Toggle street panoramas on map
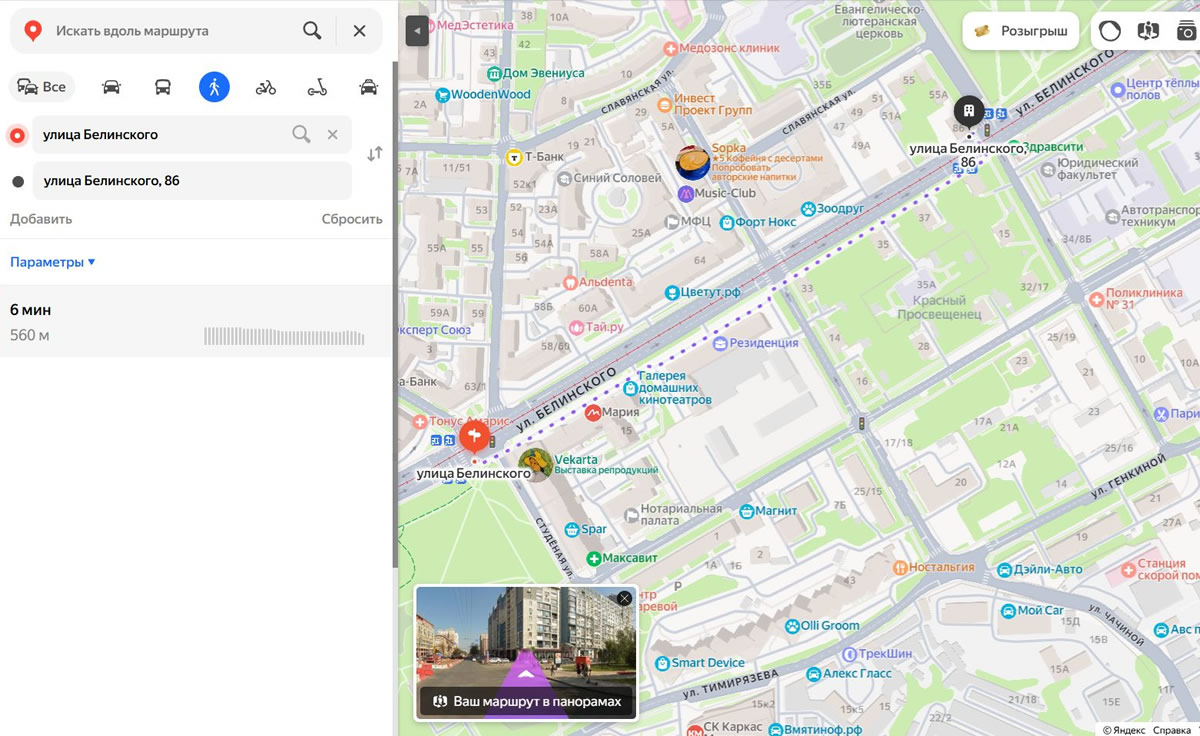The image size is (1200, 736). point(1148,31)
